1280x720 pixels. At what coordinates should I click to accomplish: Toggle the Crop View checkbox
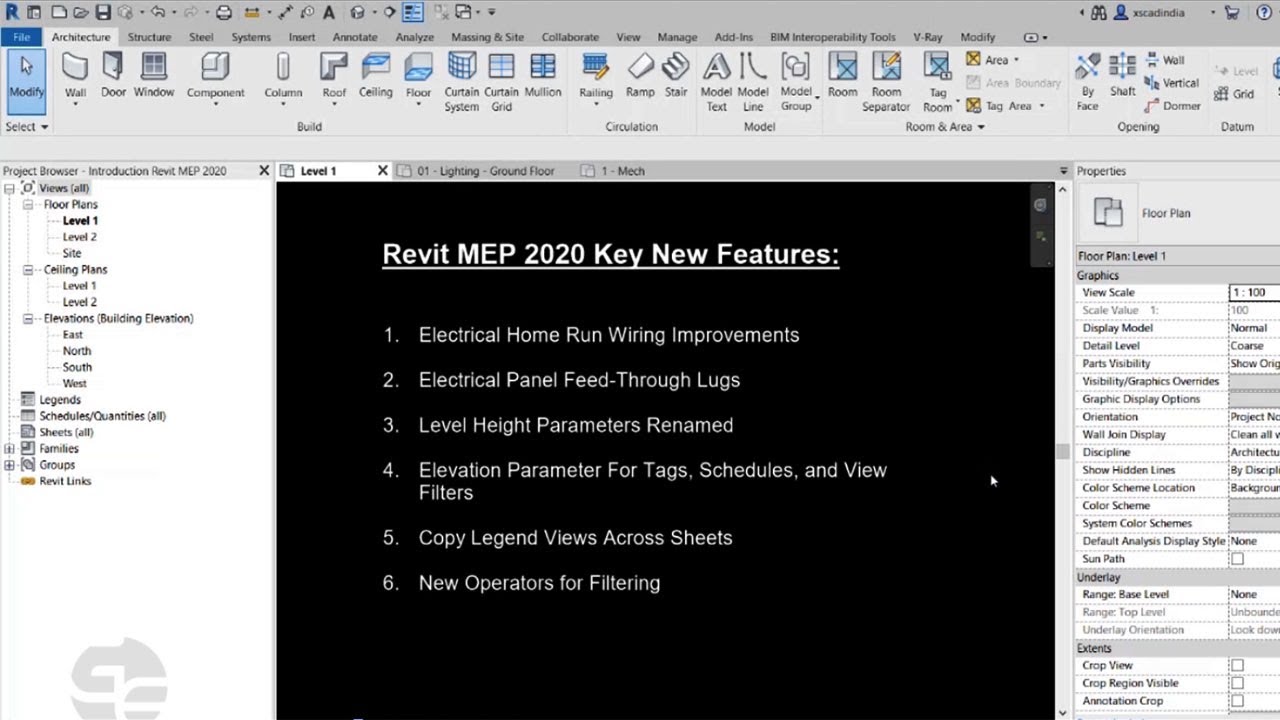click(1237, 666)
